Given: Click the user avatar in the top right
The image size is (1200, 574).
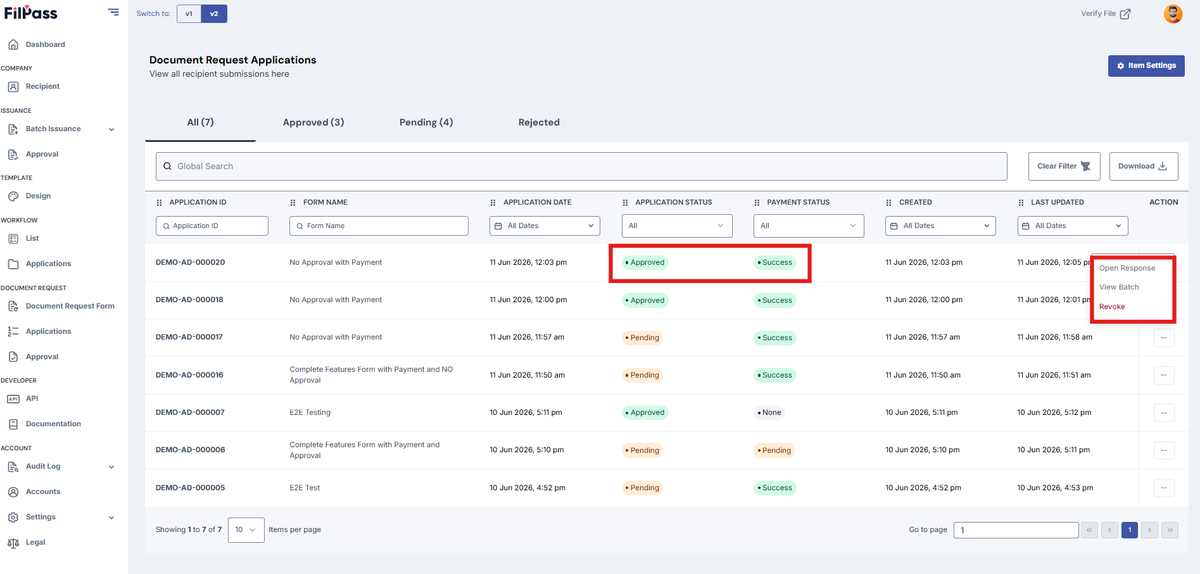Looking at the screenshot, I should pyautogui.click(x=1173, y=14).
